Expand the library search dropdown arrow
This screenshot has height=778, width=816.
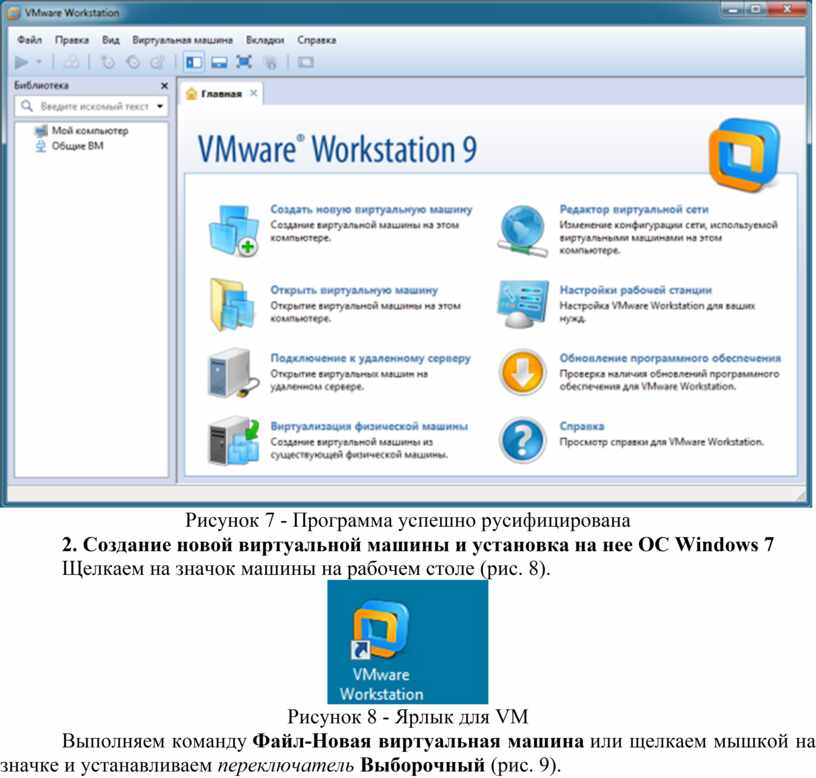click(x=160, y=107)
